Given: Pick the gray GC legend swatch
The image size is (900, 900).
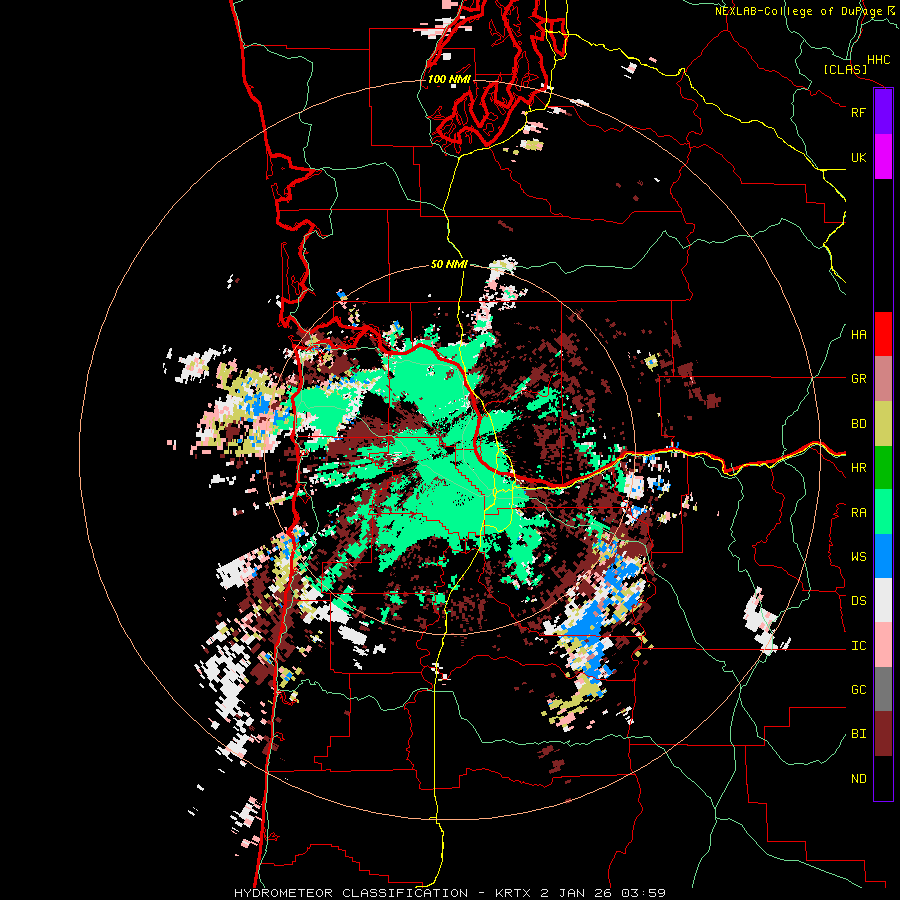Looking at the screenshot, I should point(883,689).
